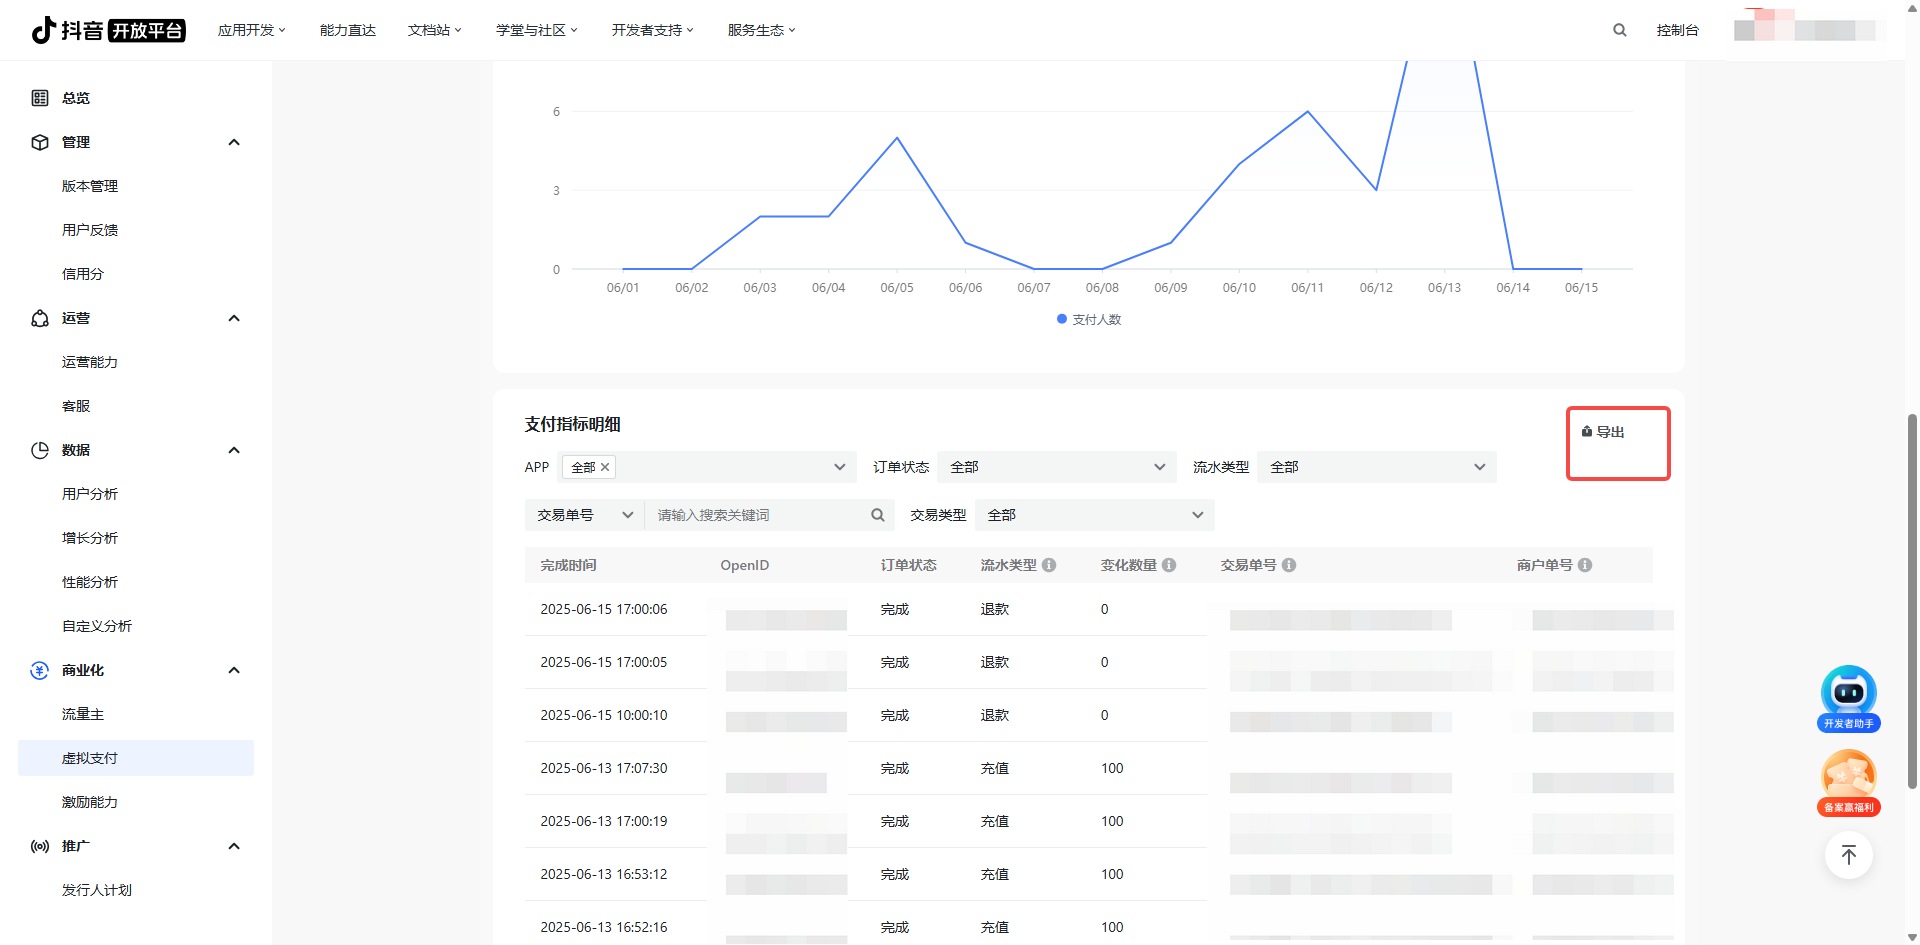
Task: Click info icon beside 交易单号 column header
Action: pos(1289,565)
